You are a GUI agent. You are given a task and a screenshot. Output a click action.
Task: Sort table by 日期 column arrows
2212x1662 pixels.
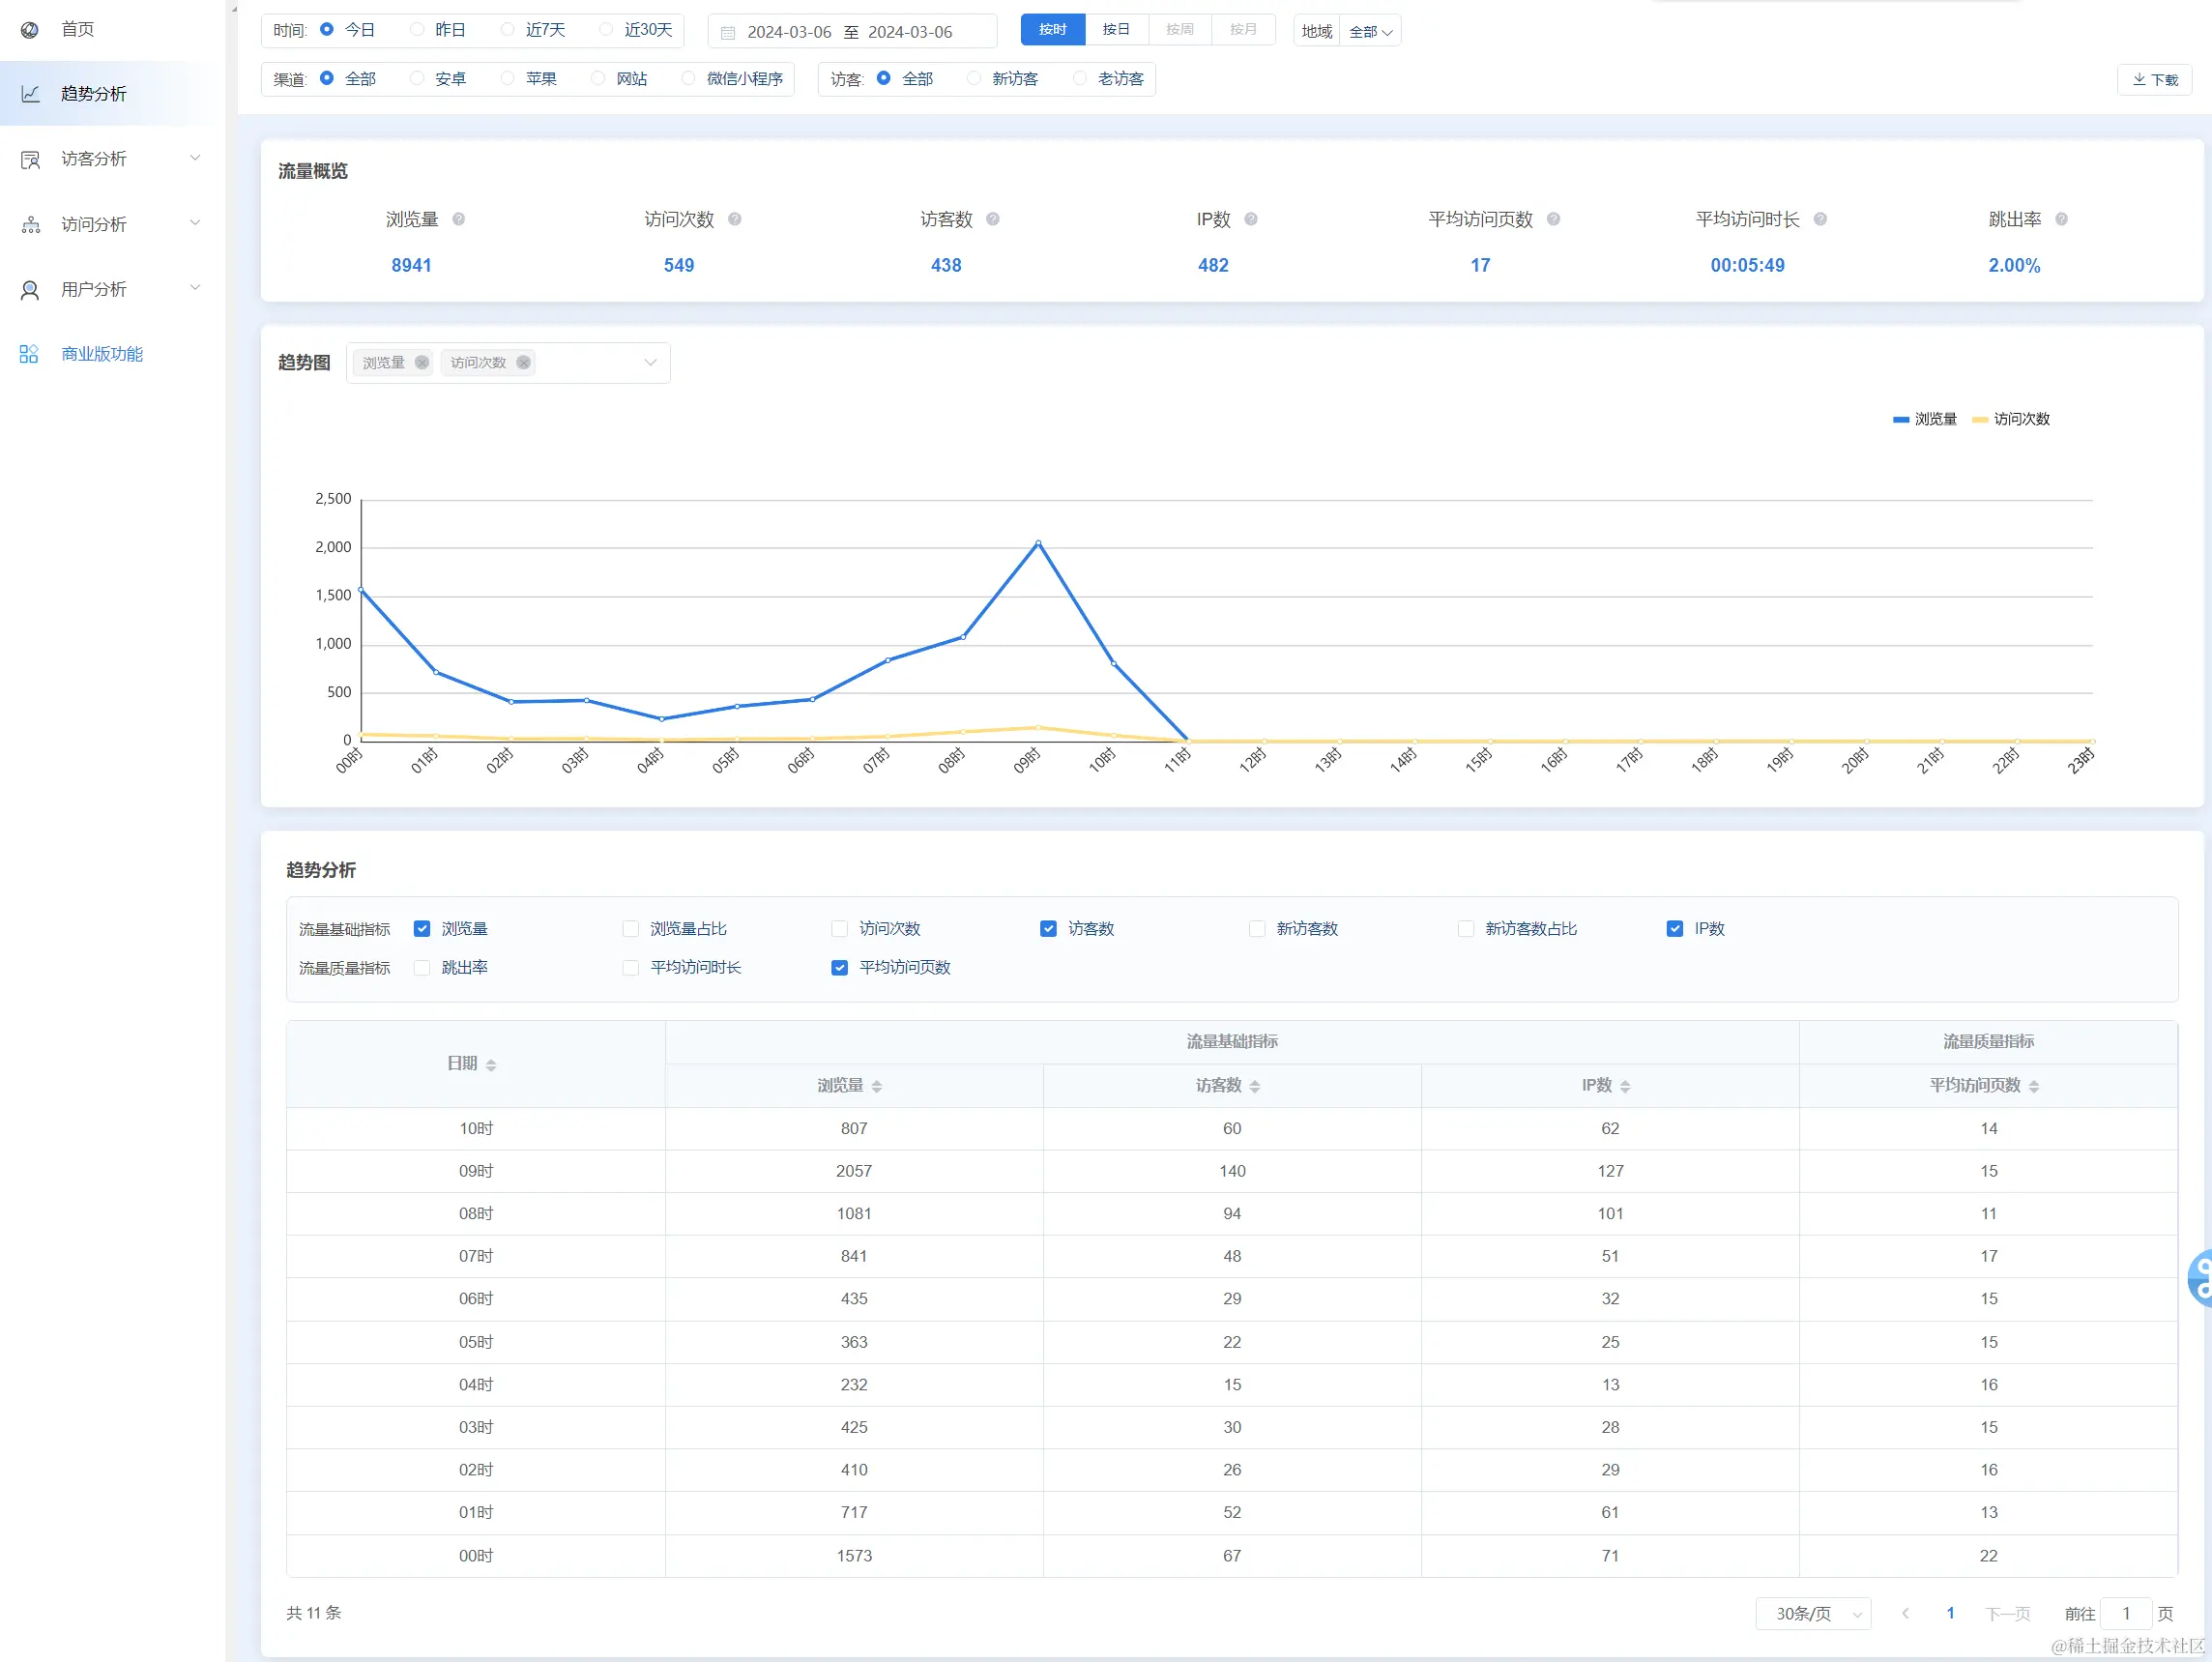click(x=491, y=1065)
